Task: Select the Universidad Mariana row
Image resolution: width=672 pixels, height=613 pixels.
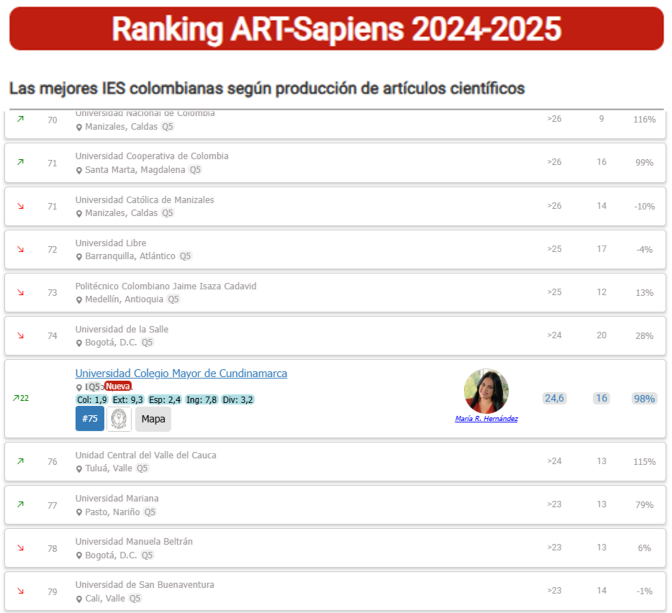Action: 335,505
